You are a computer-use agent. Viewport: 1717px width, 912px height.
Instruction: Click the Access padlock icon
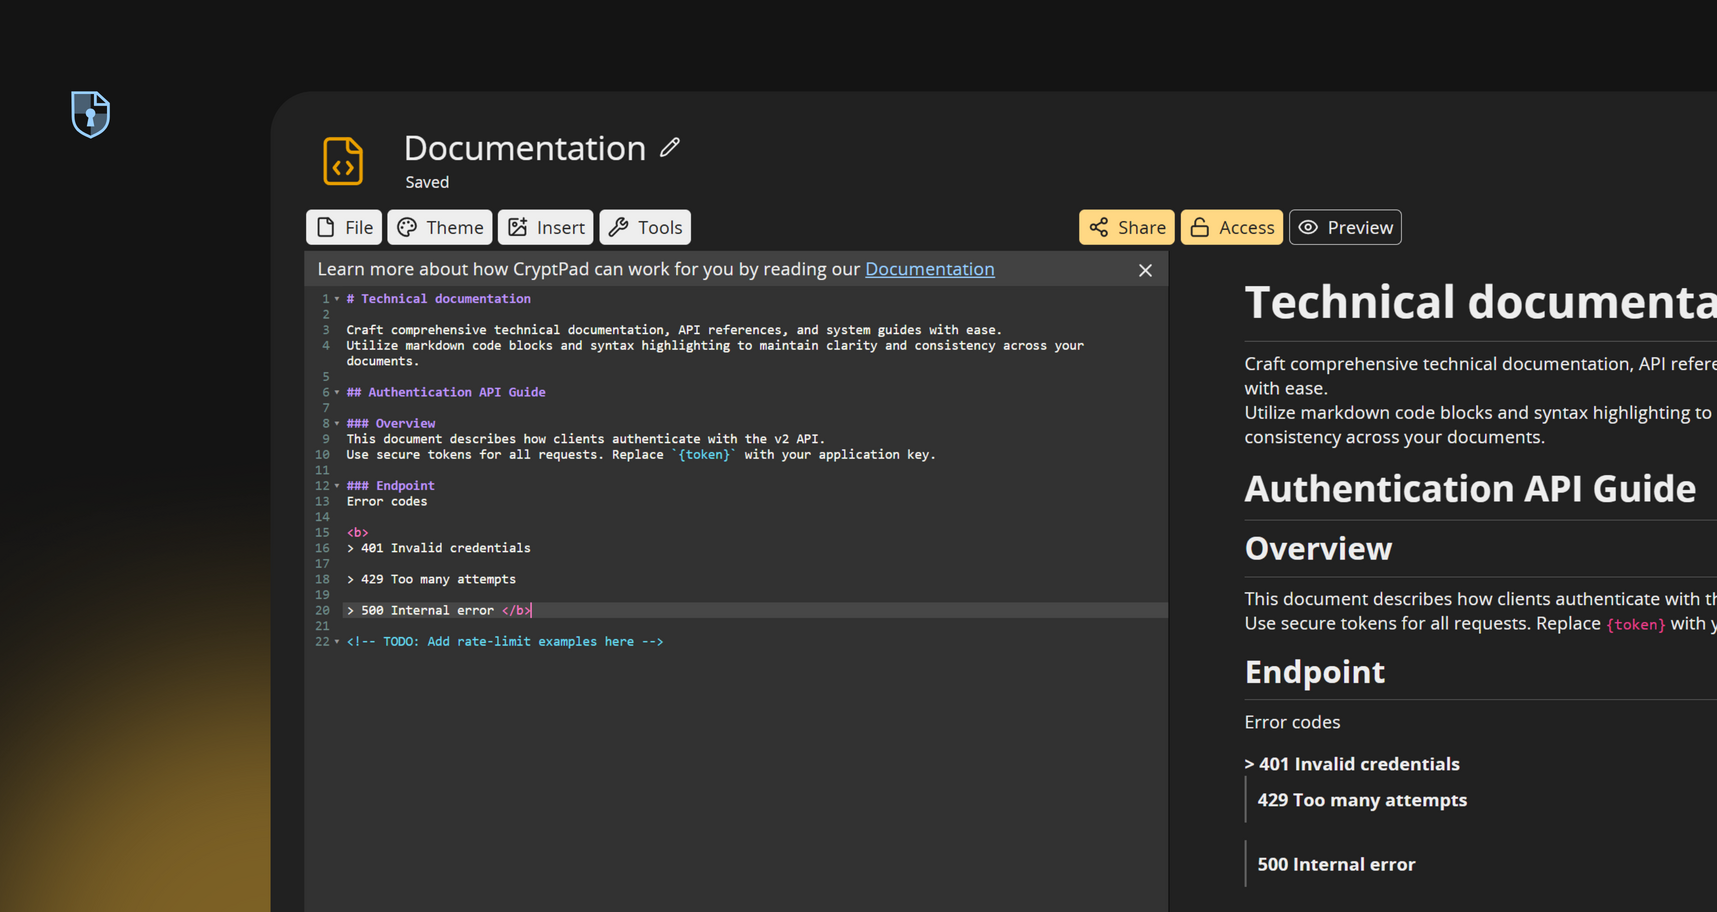1200,227
